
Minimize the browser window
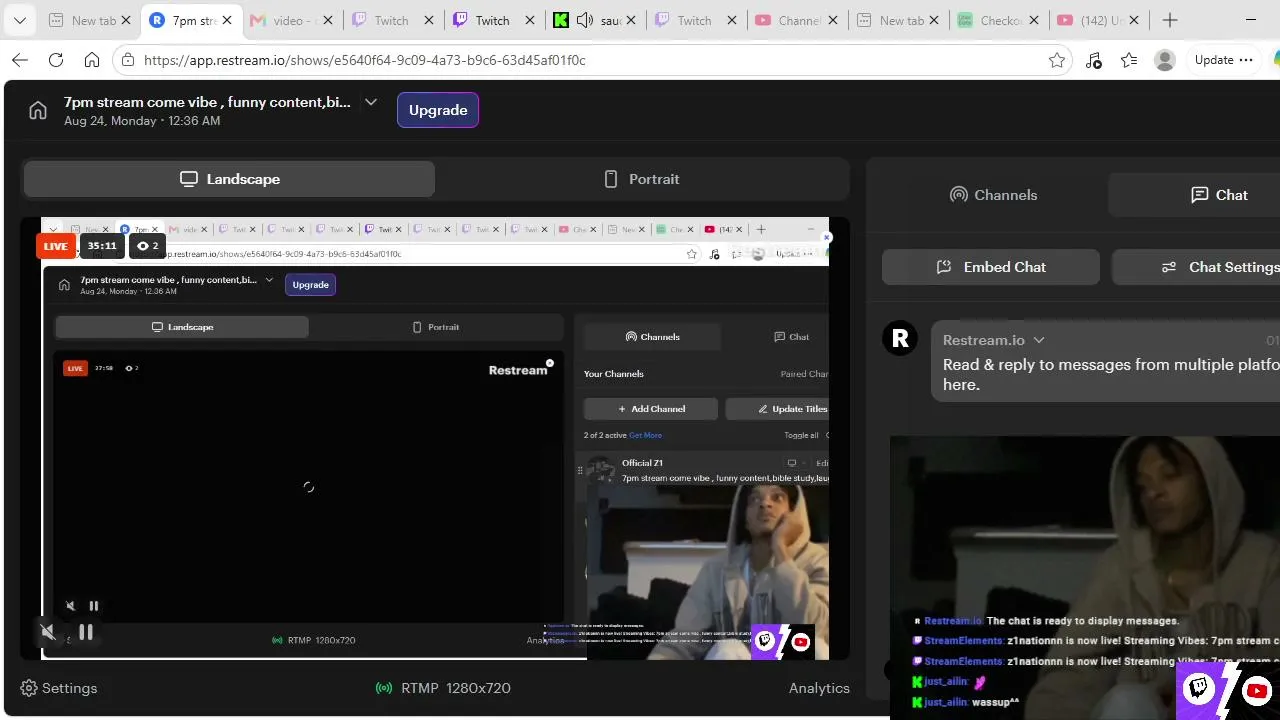[1251, 20]
